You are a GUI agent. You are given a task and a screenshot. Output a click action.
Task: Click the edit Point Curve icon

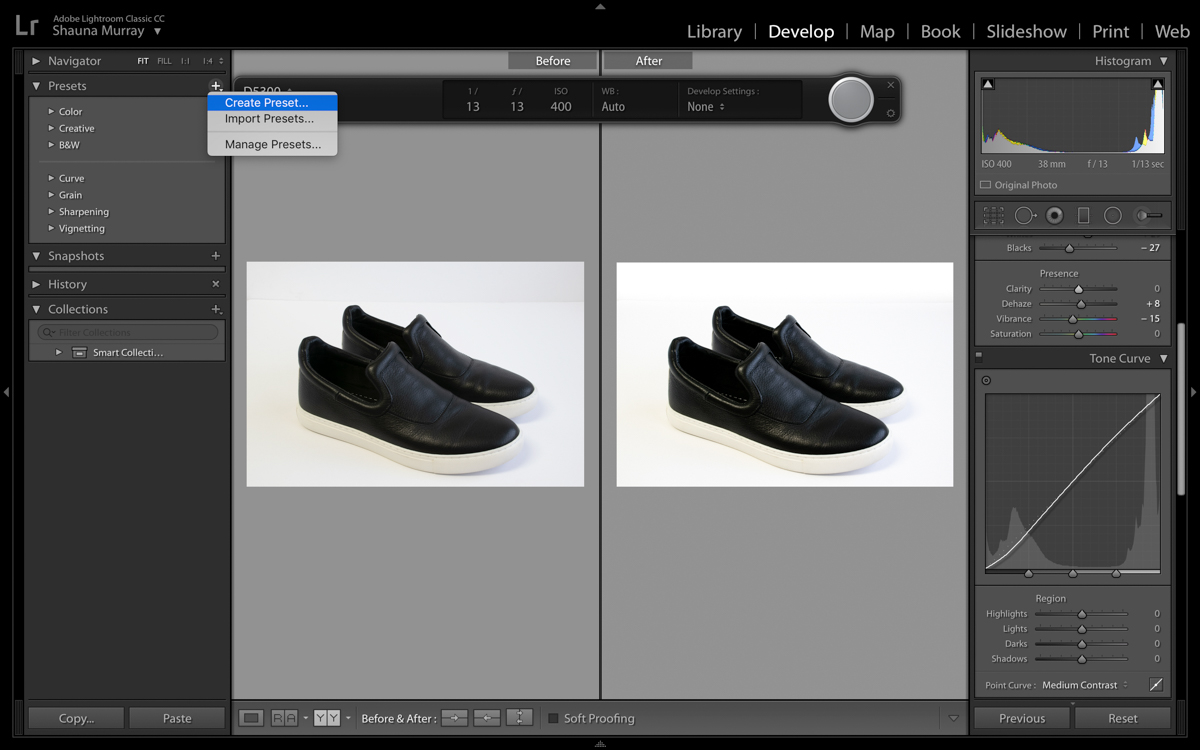pyautogui.click(x=1156, y=685)
